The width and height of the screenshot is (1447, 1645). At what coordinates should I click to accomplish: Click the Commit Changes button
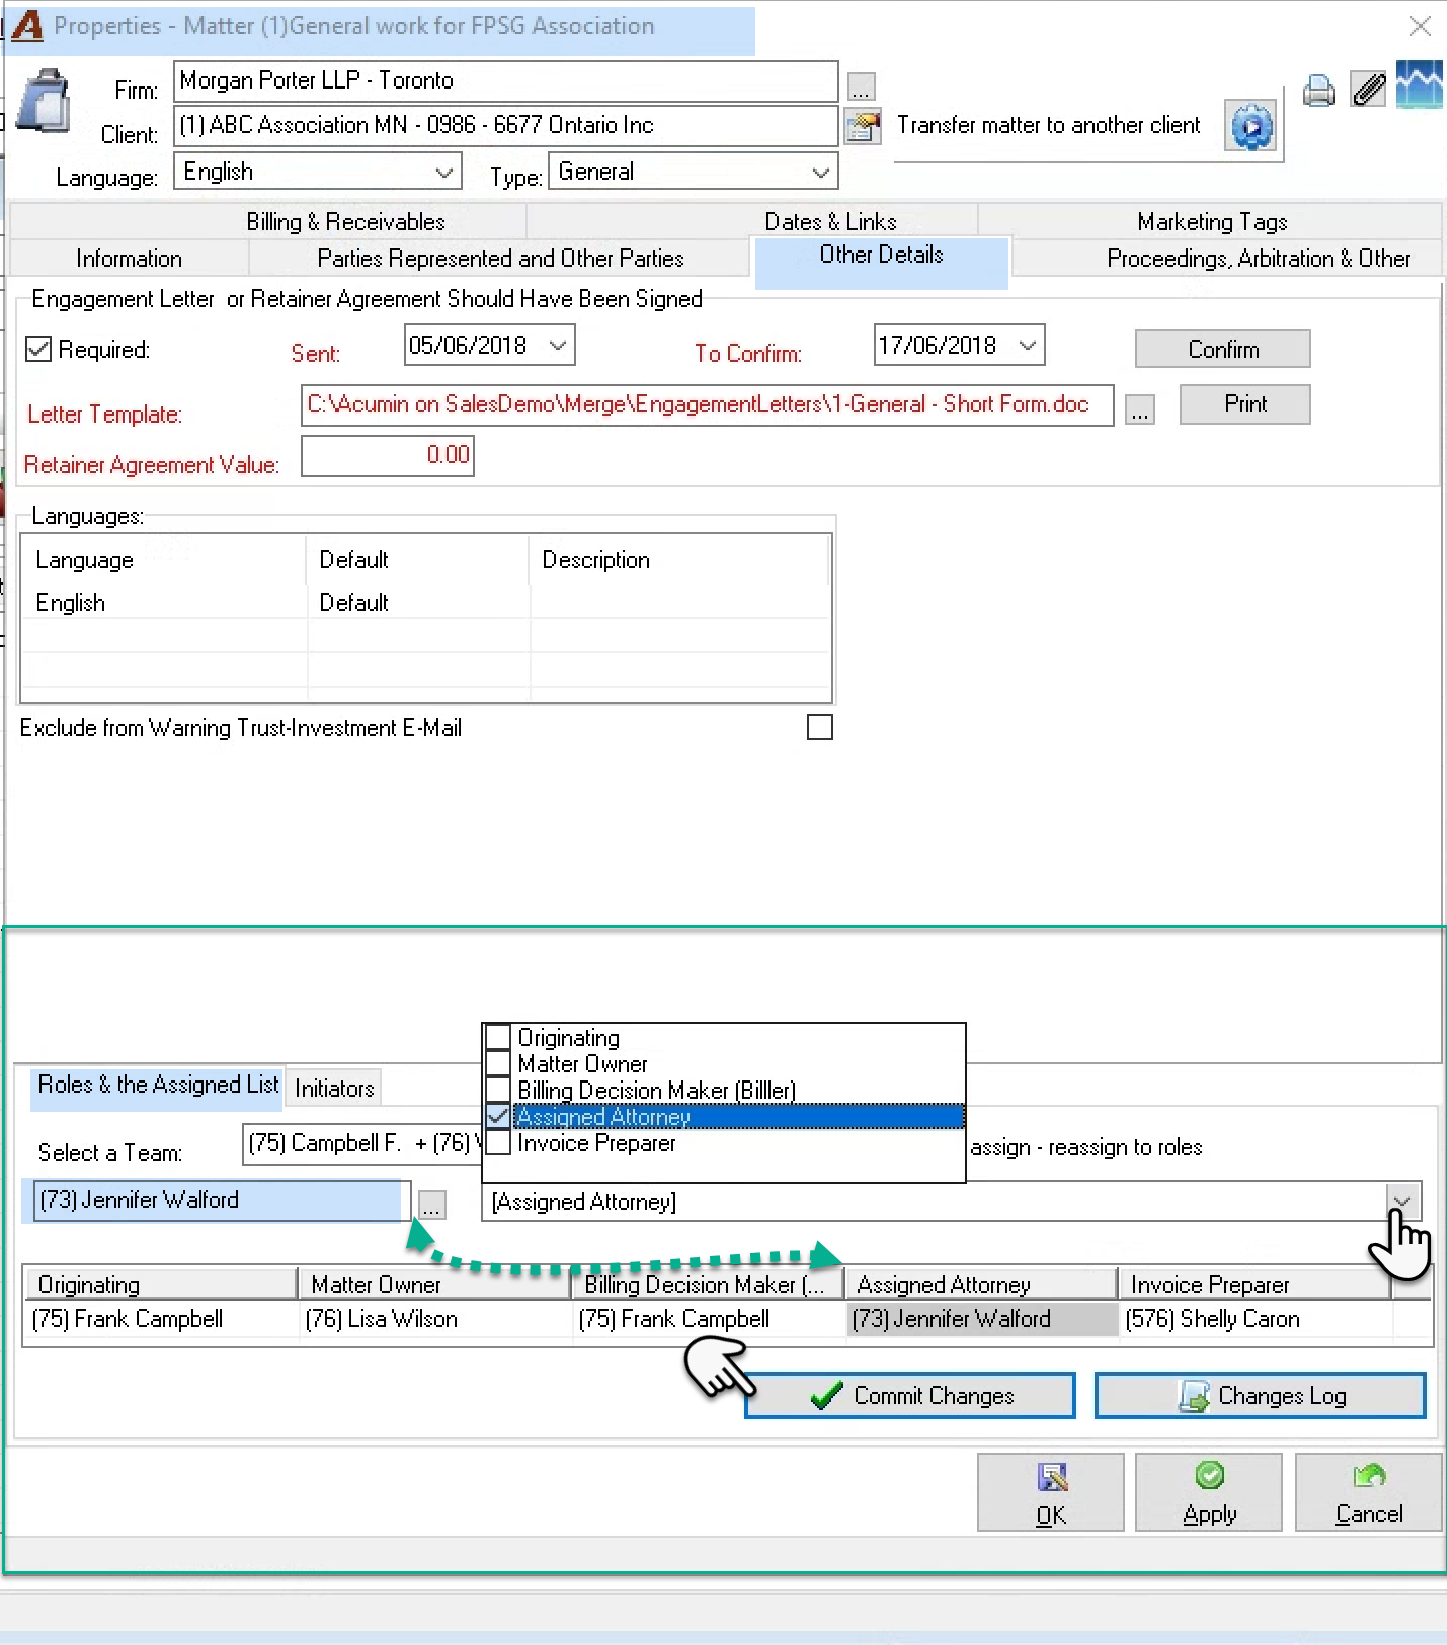[910, 1395]
